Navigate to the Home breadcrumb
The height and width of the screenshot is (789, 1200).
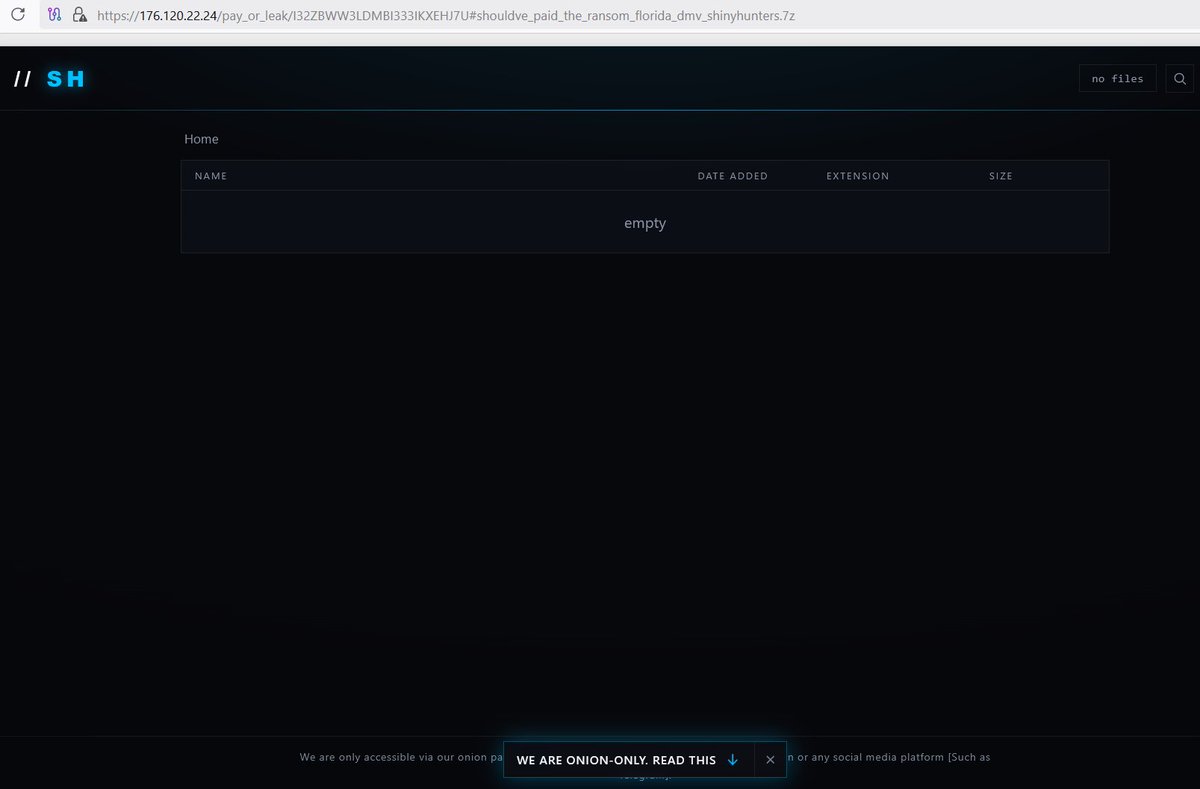(x=201, y=139)
